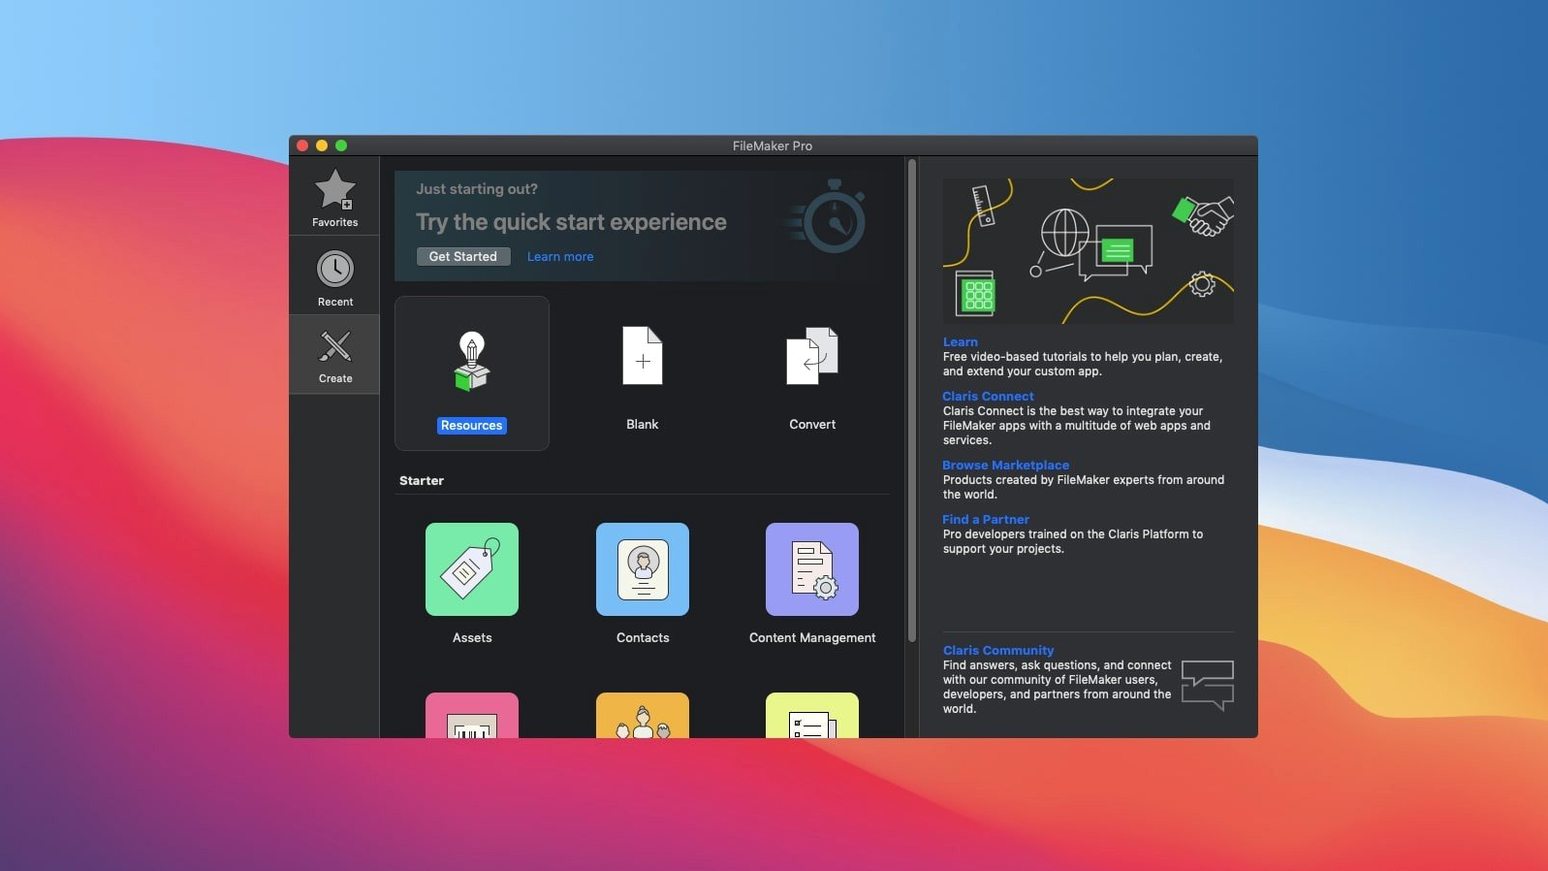
Task: Click the Blank label
Action: point(642,424)
